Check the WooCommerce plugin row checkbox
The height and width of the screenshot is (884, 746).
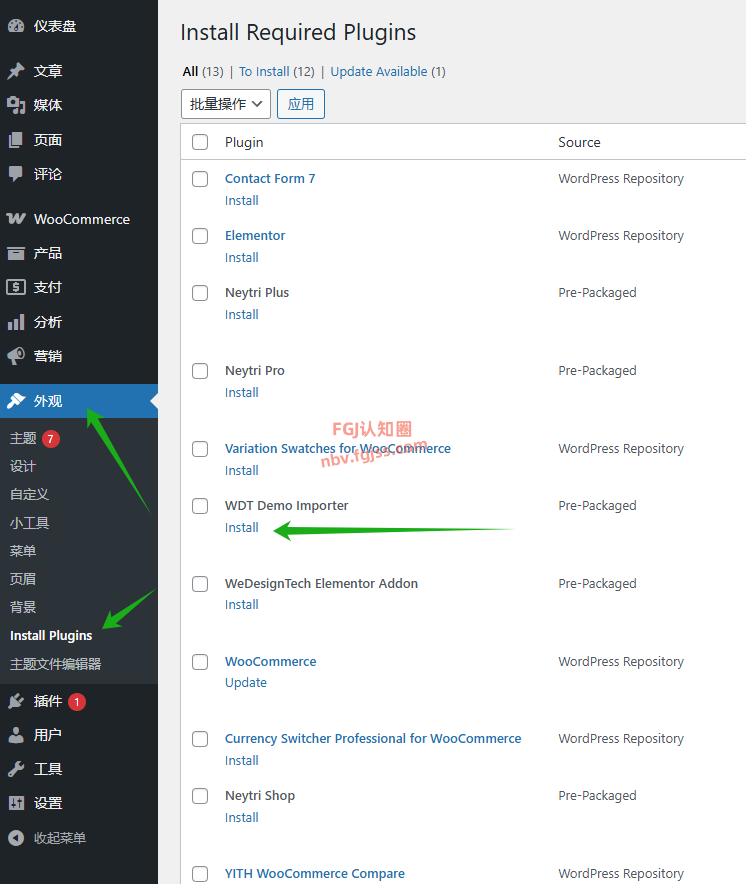click(x=200, y=661)
